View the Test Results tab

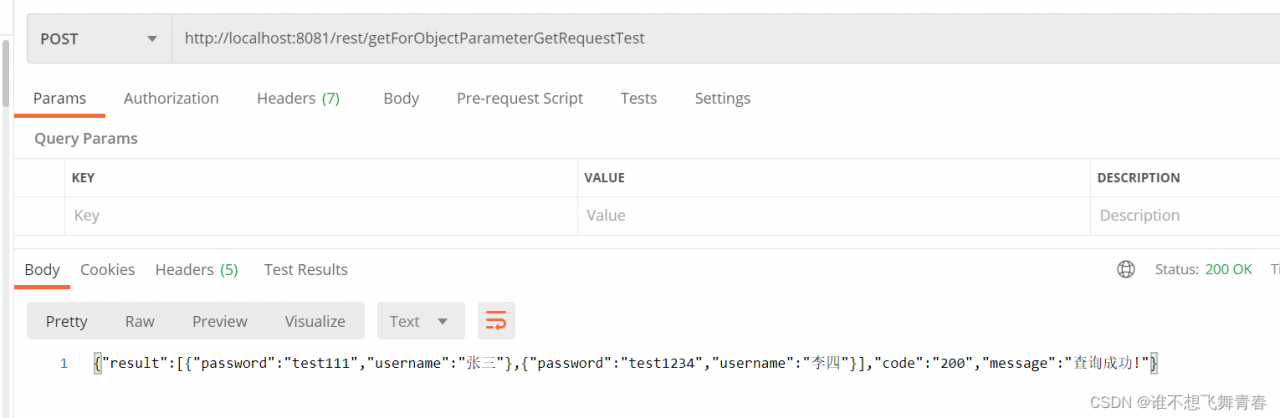[306, 269]
